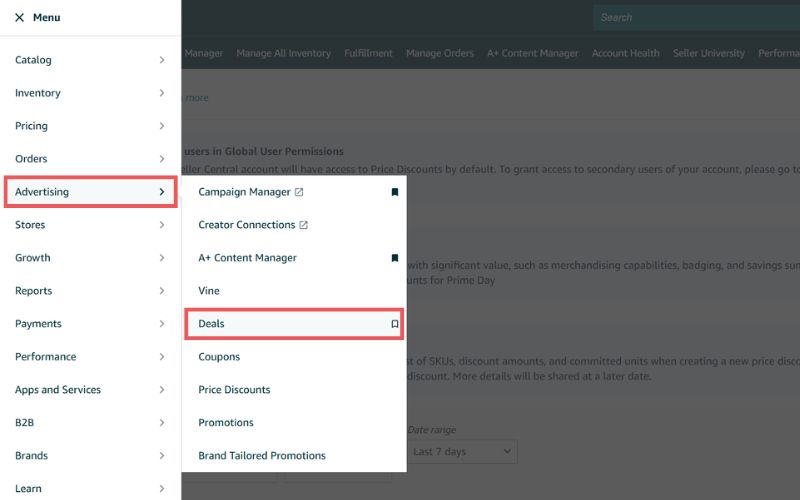Open Coupons in the Advertising submenu
Screen dimensions: 800x500
tap(219, 357)
